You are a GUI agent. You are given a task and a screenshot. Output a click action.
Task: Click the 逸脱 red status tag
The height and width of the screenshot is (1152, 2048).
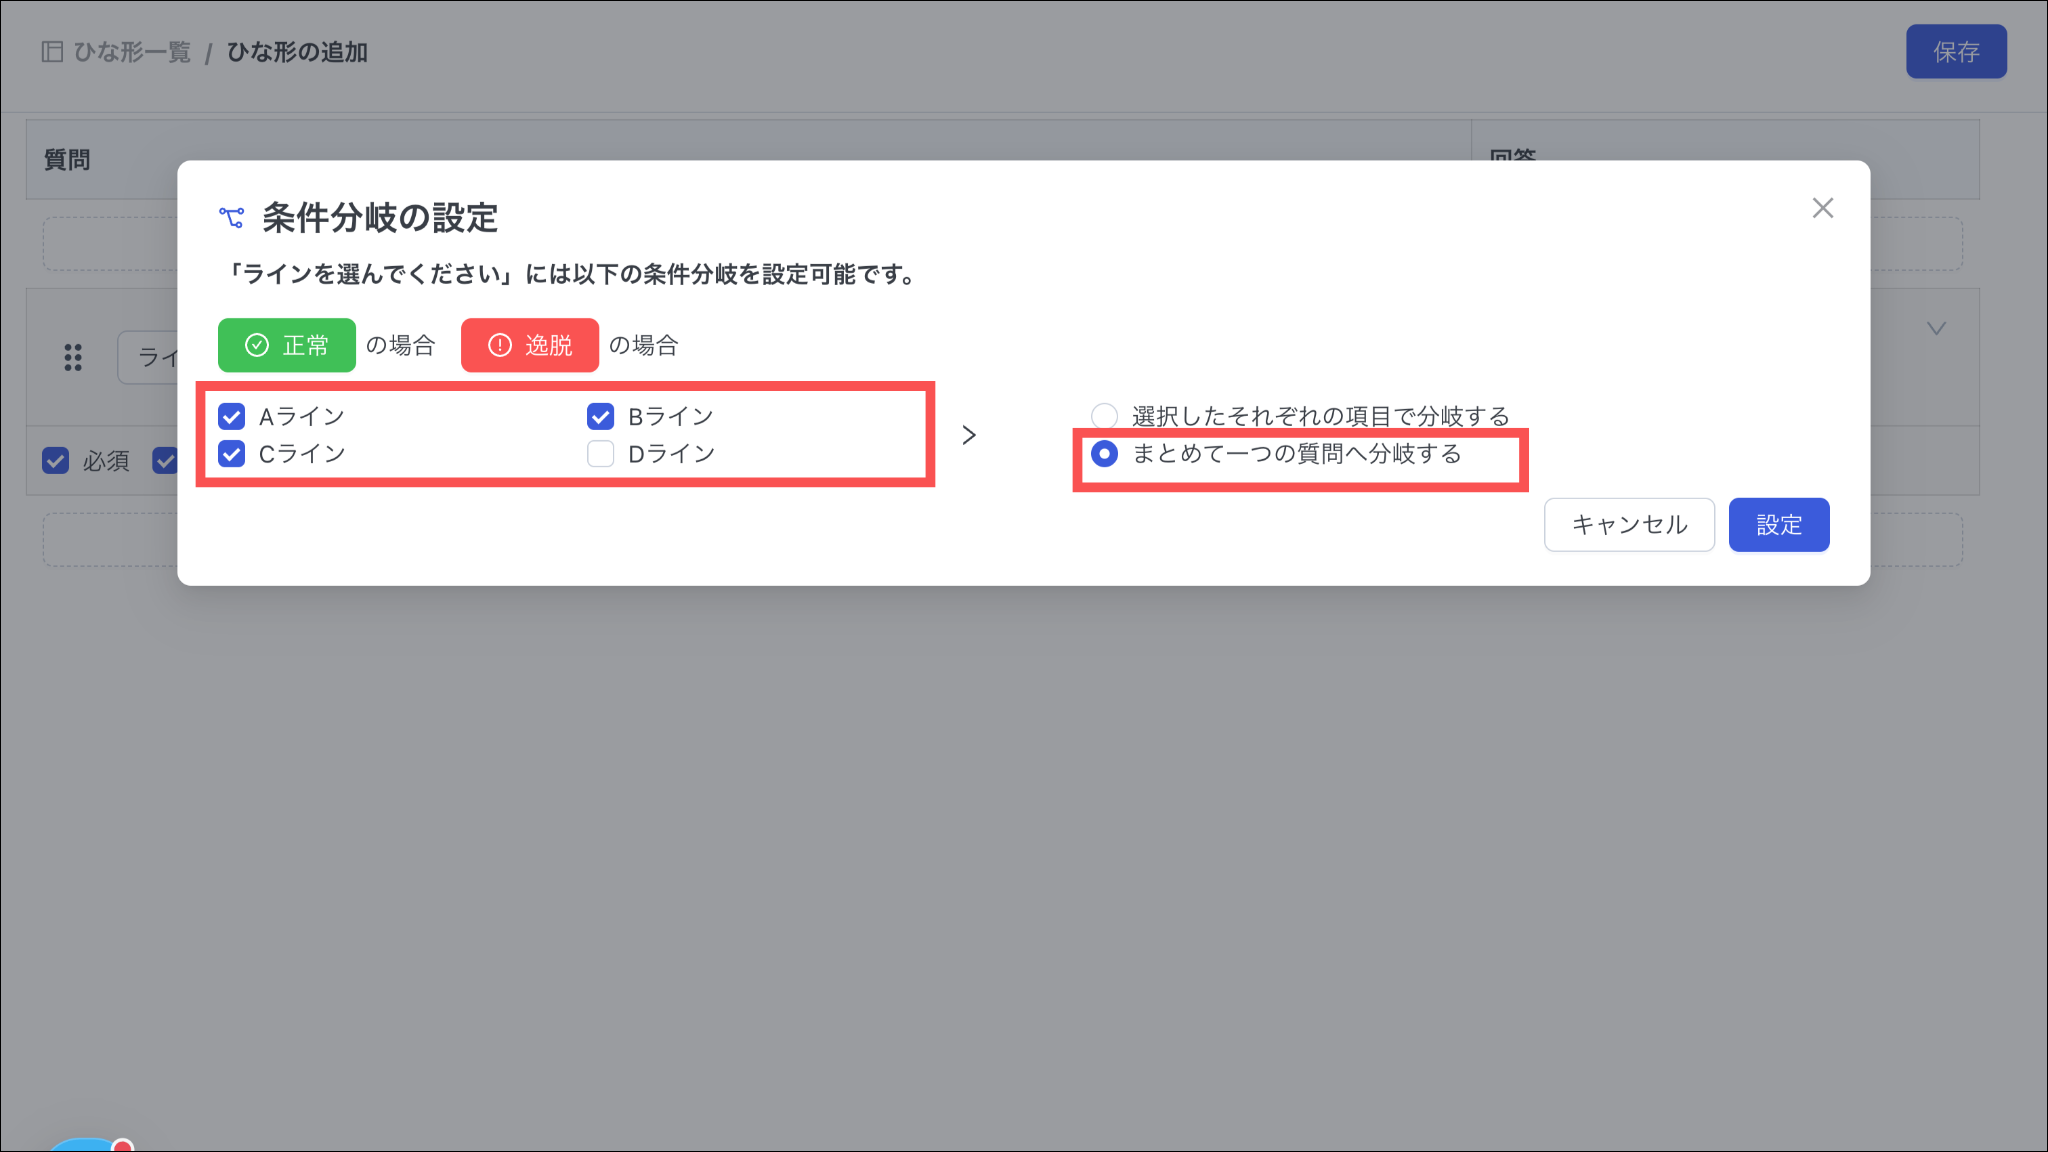click(529, 345)
